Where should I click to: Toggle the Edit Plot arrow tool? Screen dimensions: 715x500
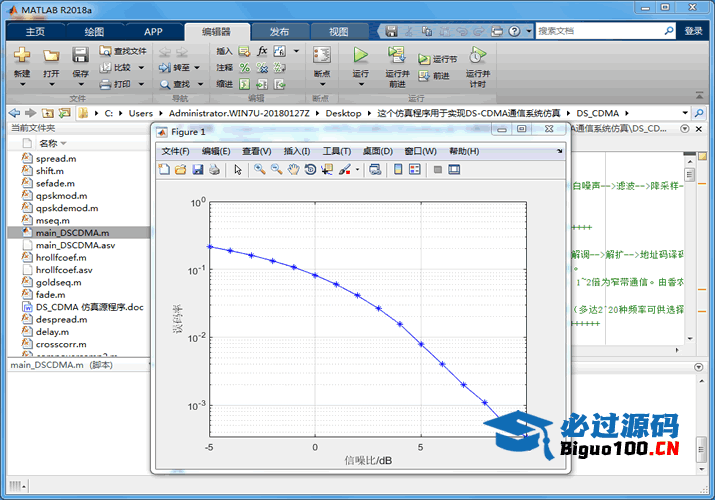tap(238, 170)
